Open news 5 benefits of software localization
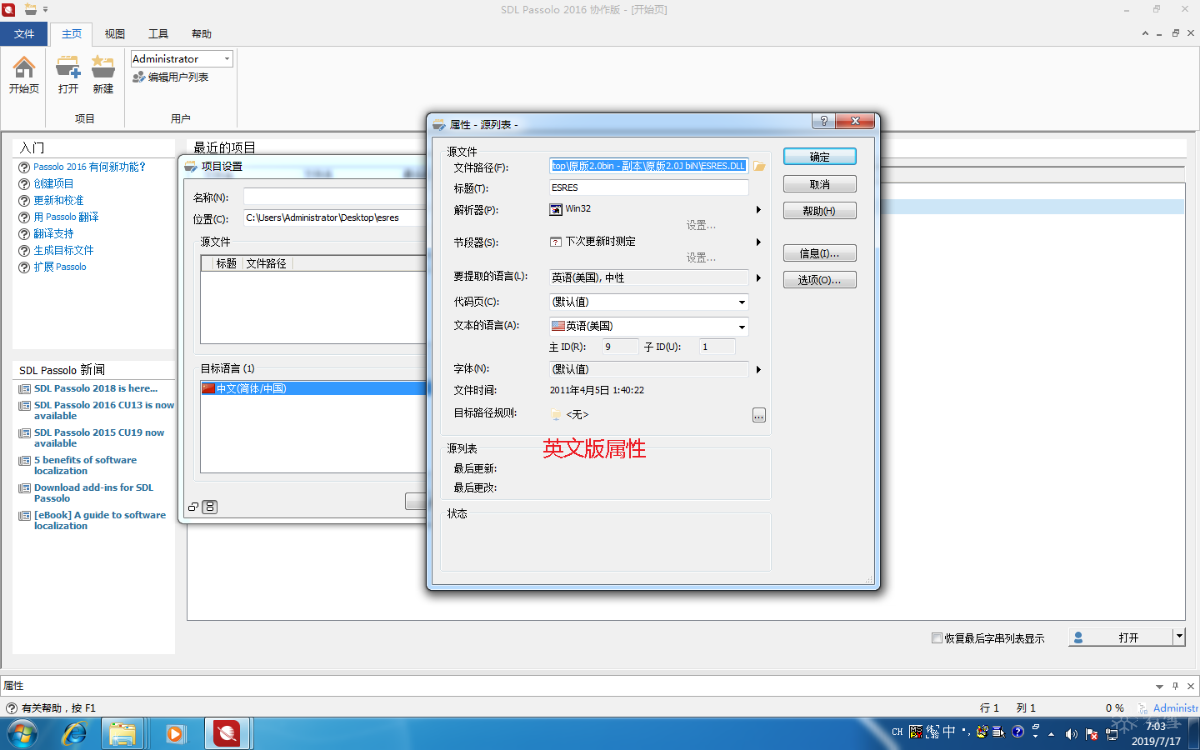 point(85,465)
